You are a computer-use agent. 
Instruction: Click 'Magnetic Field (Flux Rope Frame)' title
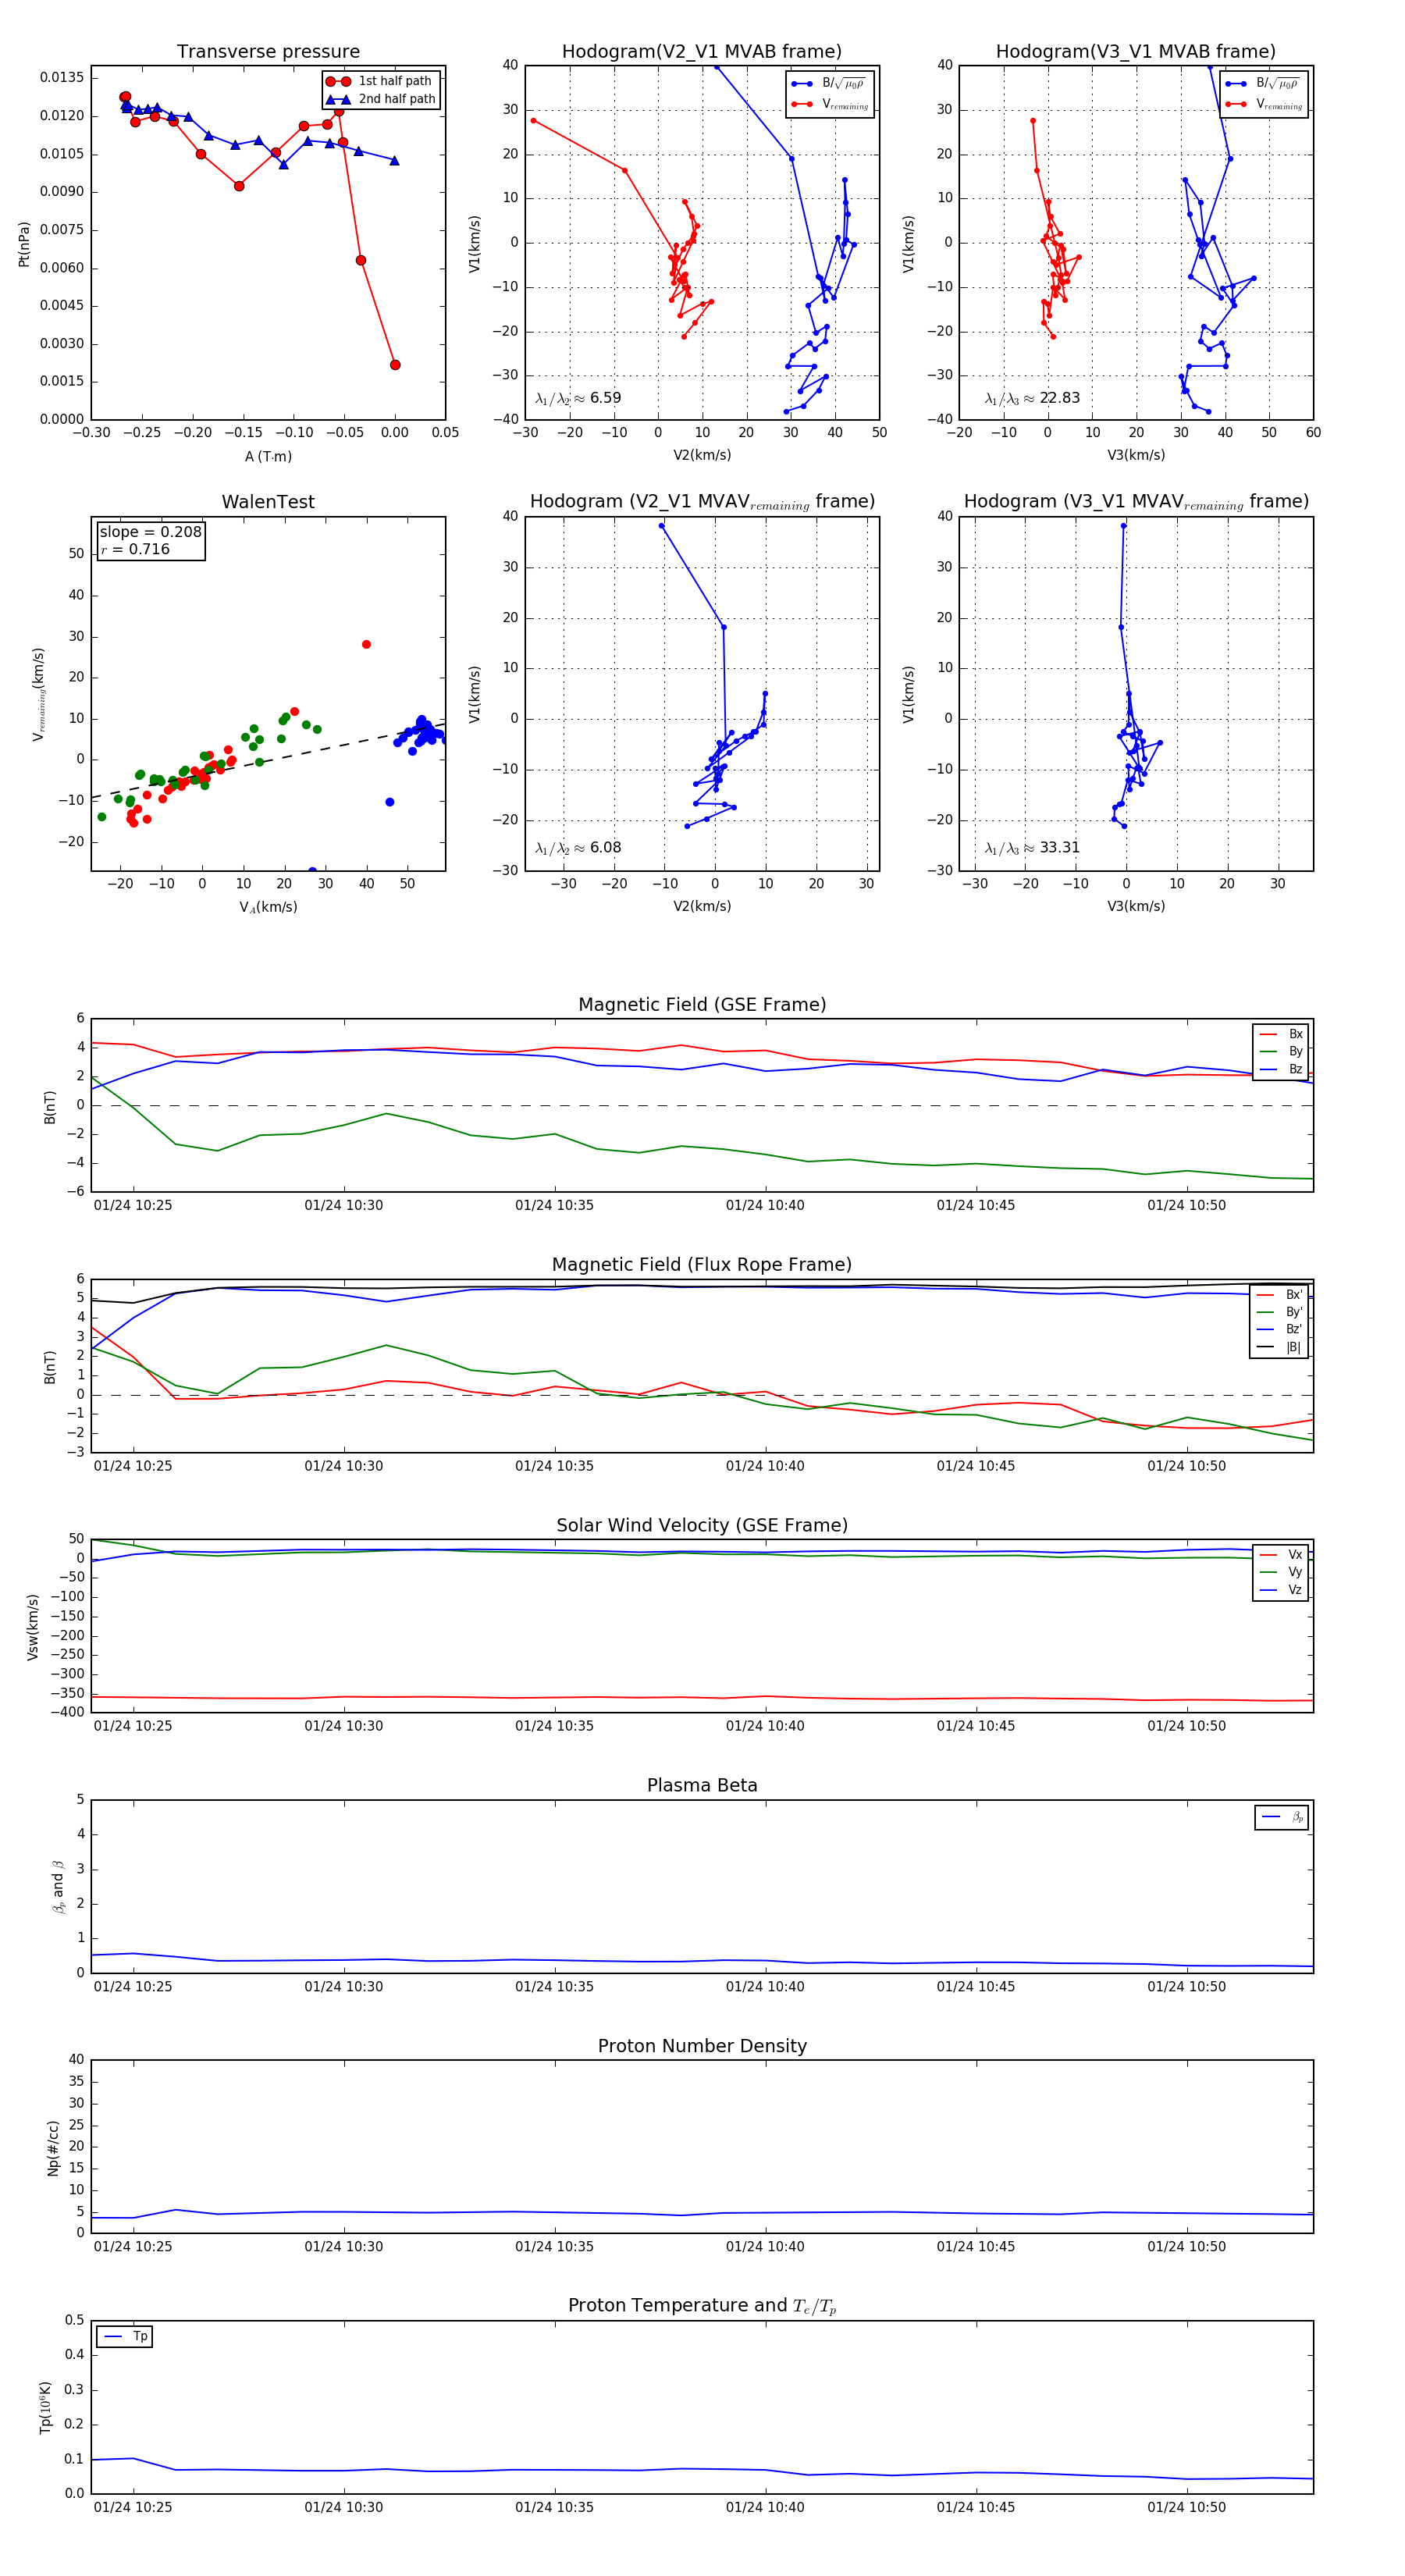[x=702, y=1265]
